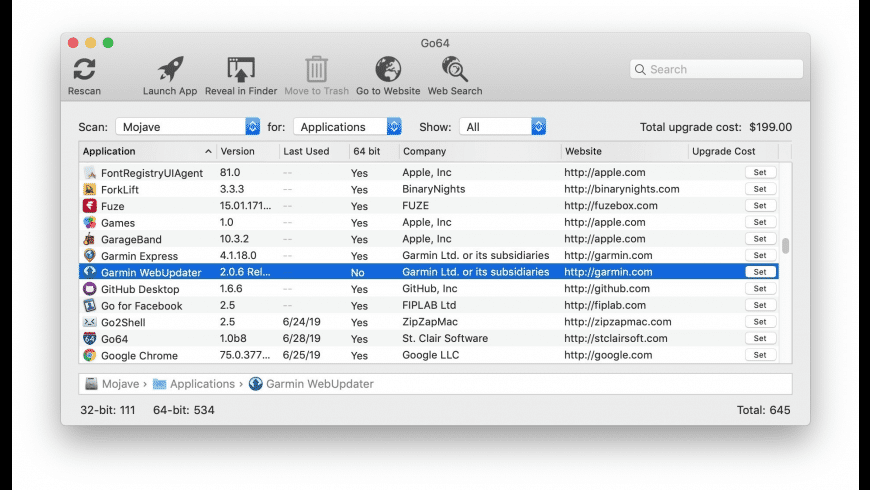
Task: Sort by Website column header
Action: pos(625,151)
